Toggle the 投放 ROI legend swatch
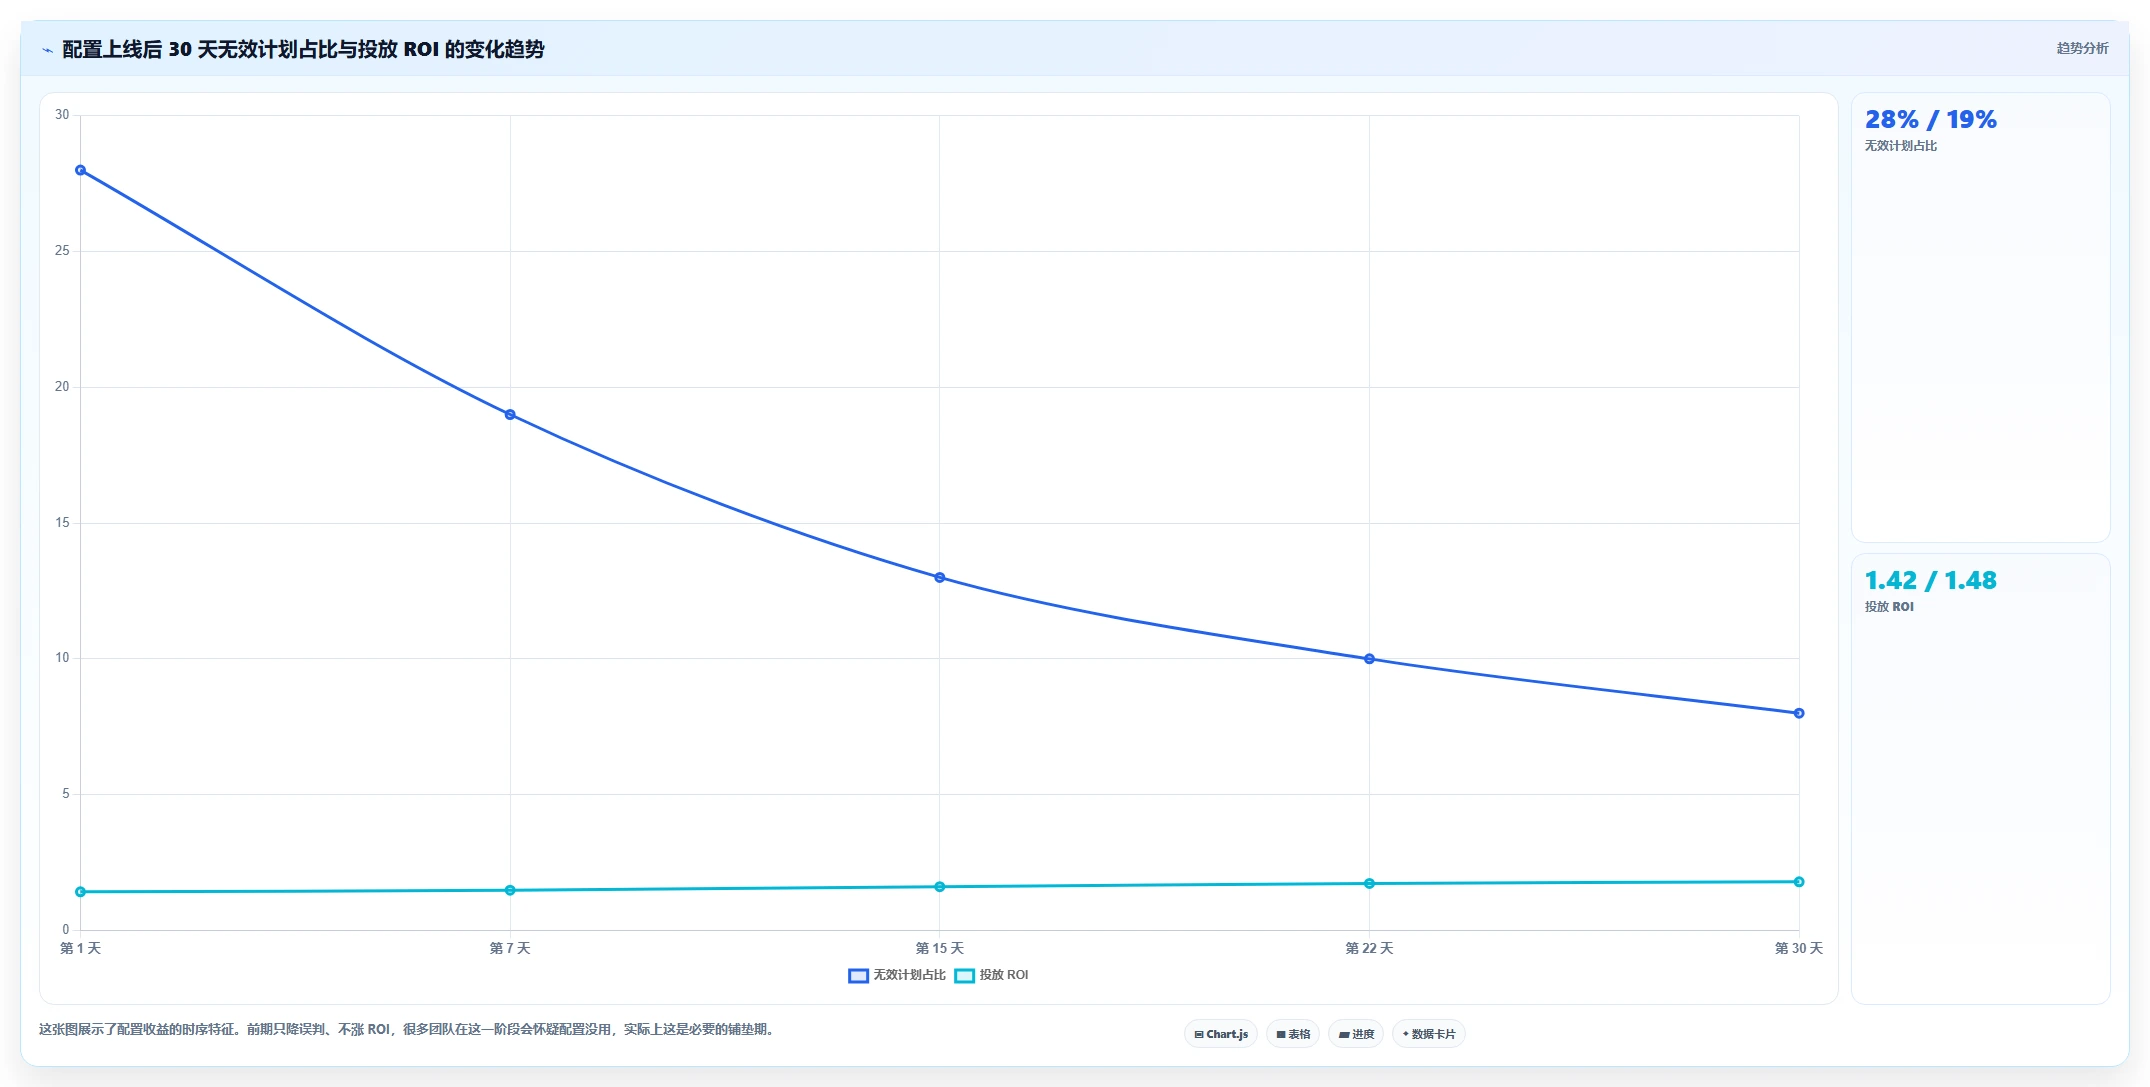This screenshot has width=2150, height=1087. [964, 976]
